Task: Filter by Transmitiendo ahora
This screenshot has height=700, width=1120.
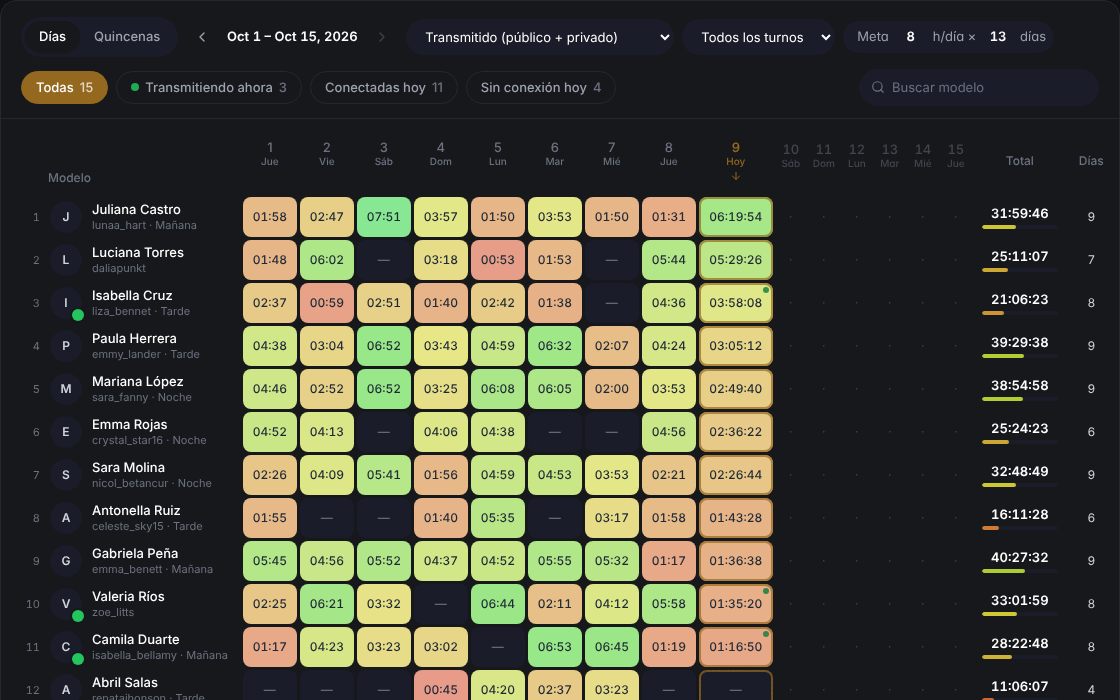Action: tap(209, 88)
